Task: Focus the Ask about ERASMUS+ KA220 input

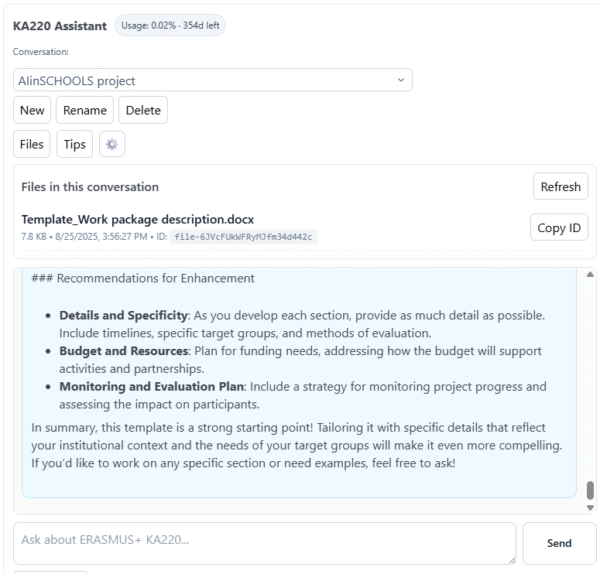Action: pos(265,543)
